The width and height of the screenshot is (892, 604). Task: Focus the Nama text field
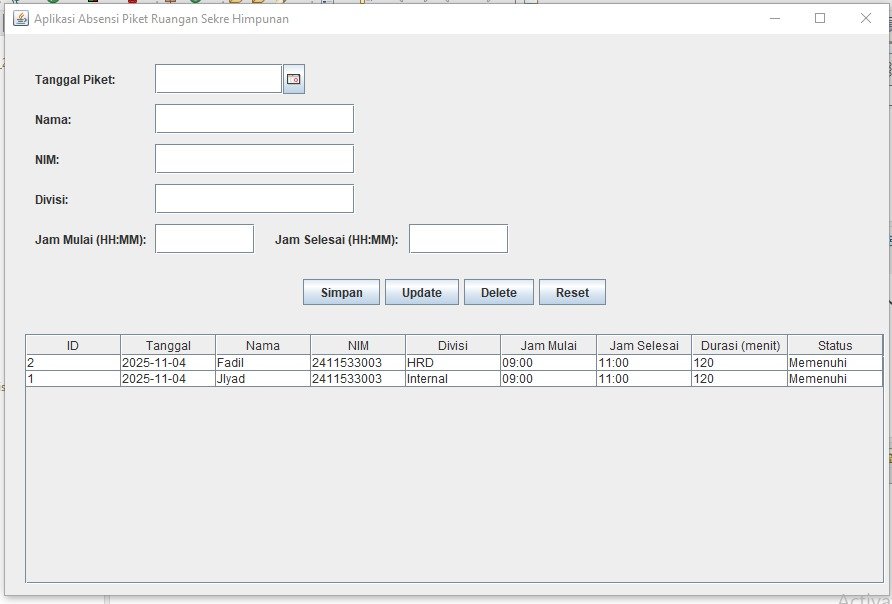click(254, 119)
